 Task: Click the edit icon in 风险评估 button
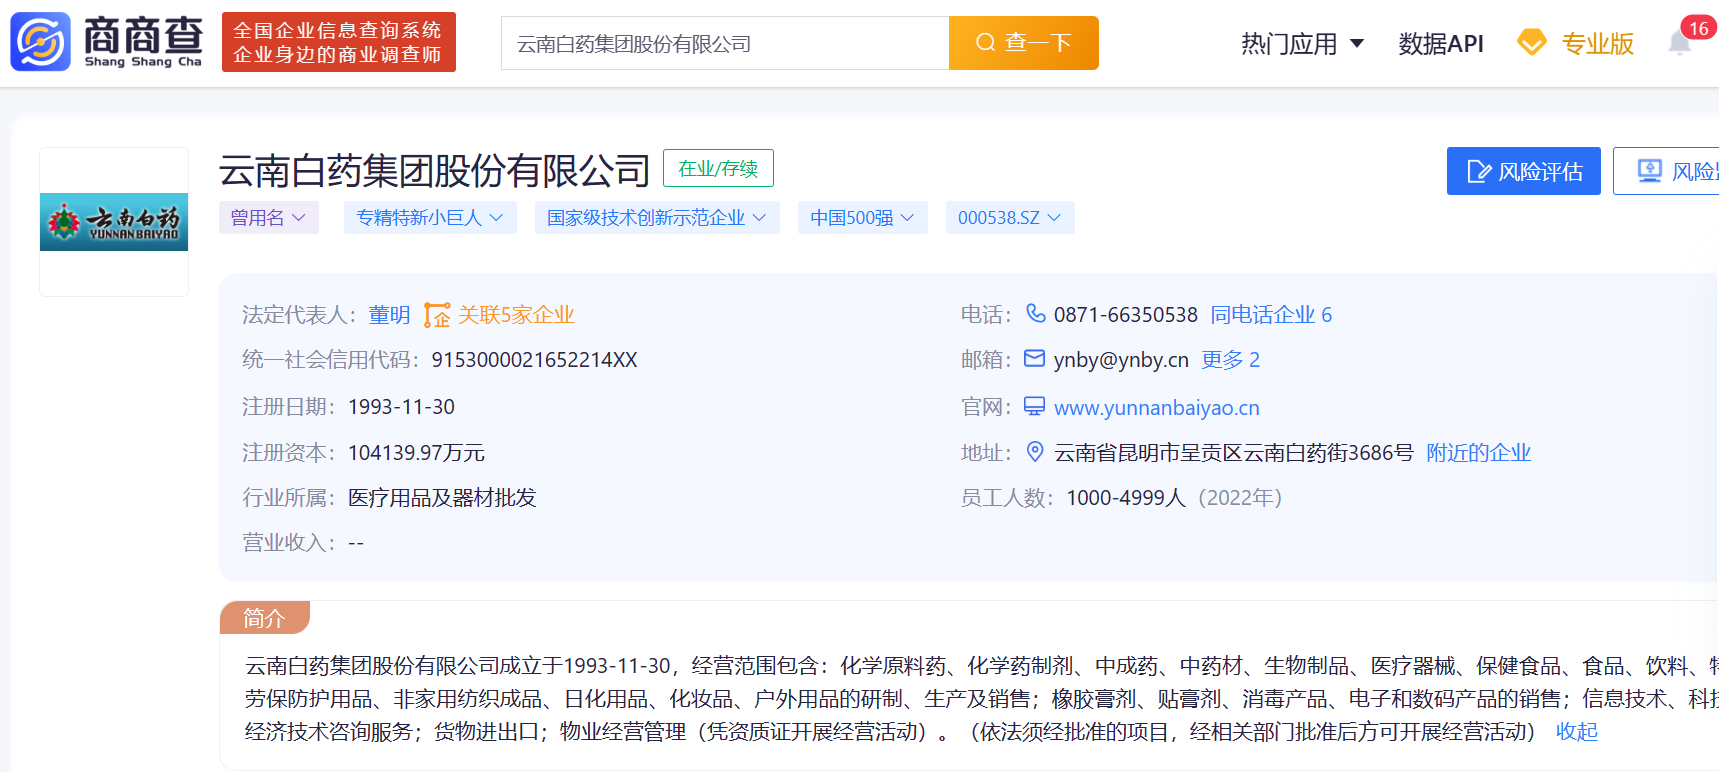click(1479, 171)
